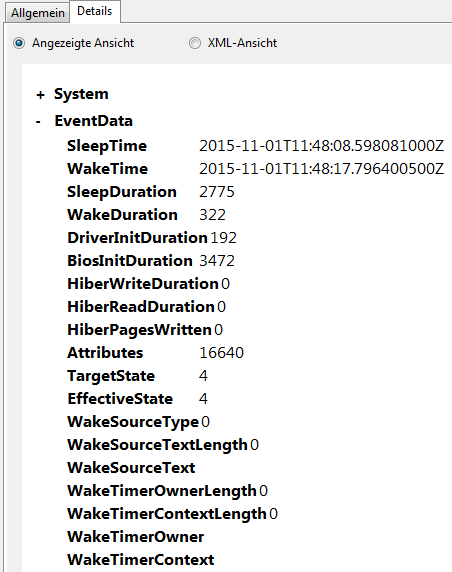Click the SleepDuration label
The image size is (452, 572).
pyautogui.click(x=122, y=192)
